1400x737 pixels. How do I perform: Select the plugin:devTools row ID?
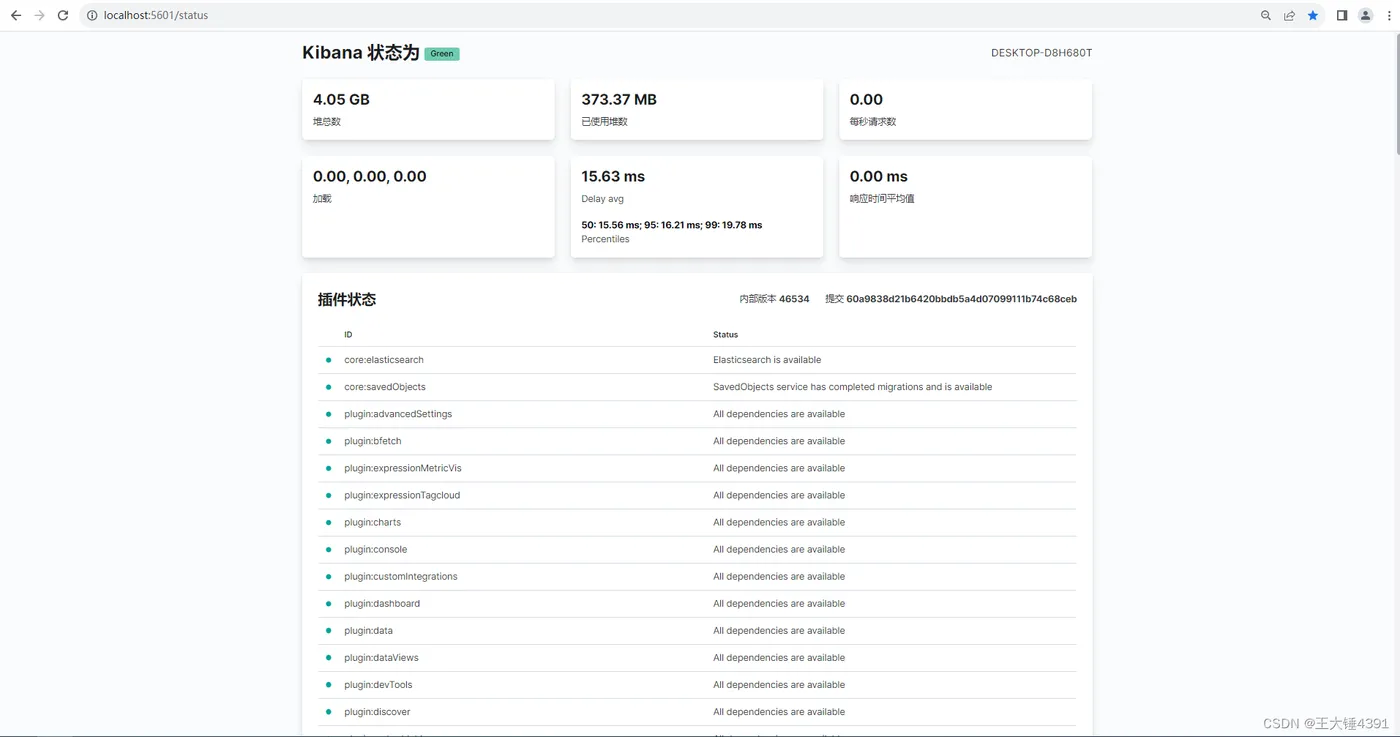[378, 684]
